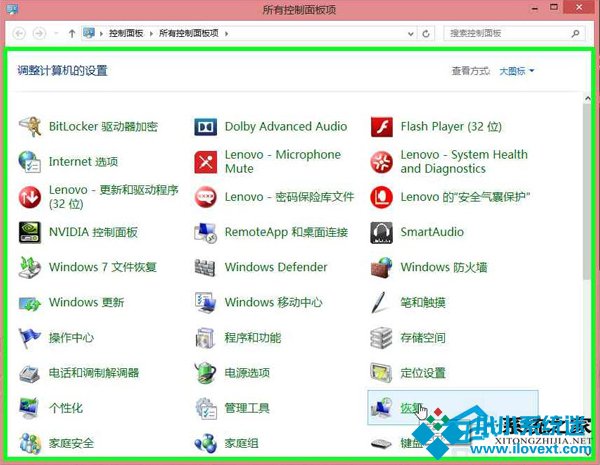
Task: Open RemoteApp 和桌面连接 icon
Action: tap(205, 232)
